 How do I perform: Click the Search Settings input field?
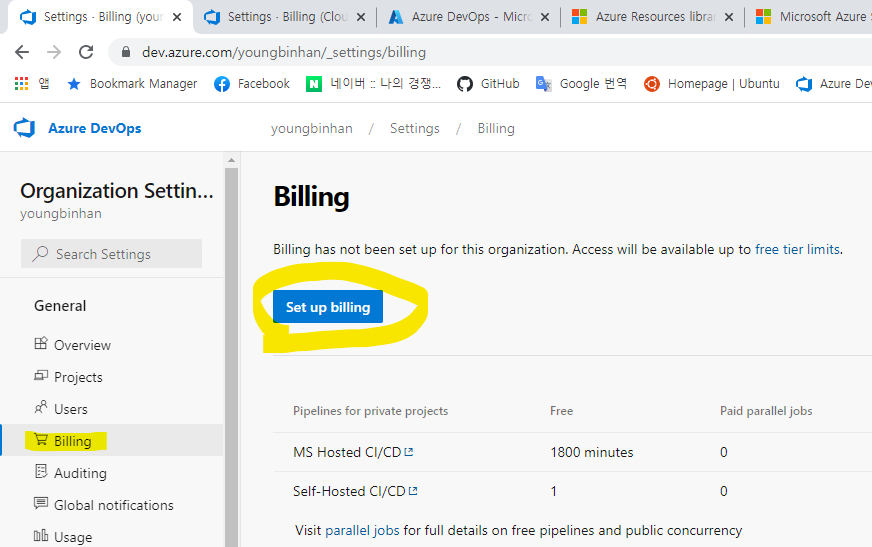tap(111, 254)
